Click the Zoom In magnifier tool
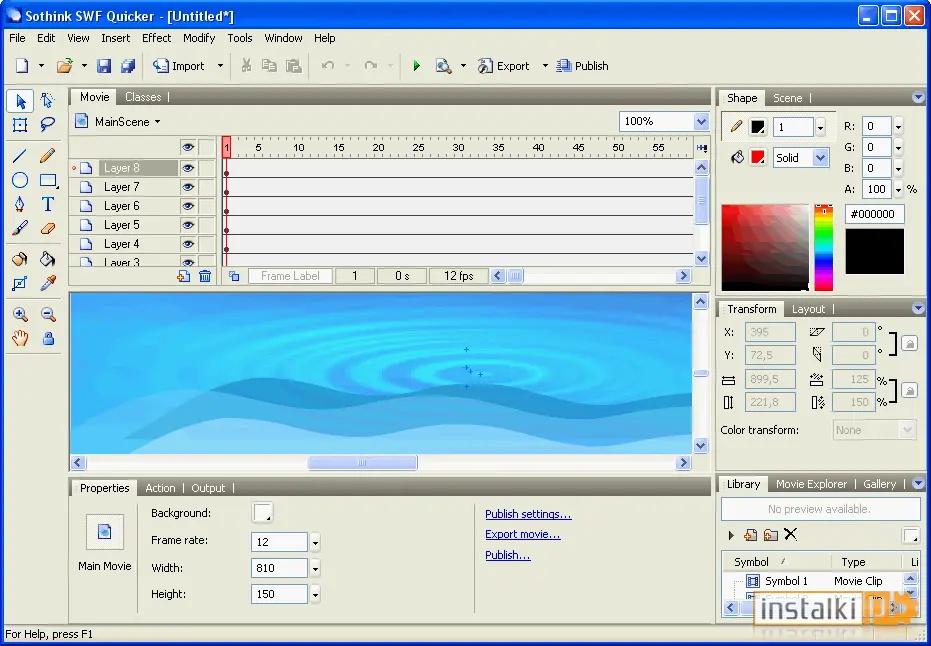Viewport: 931px width, 646px height. click(20, 315)
